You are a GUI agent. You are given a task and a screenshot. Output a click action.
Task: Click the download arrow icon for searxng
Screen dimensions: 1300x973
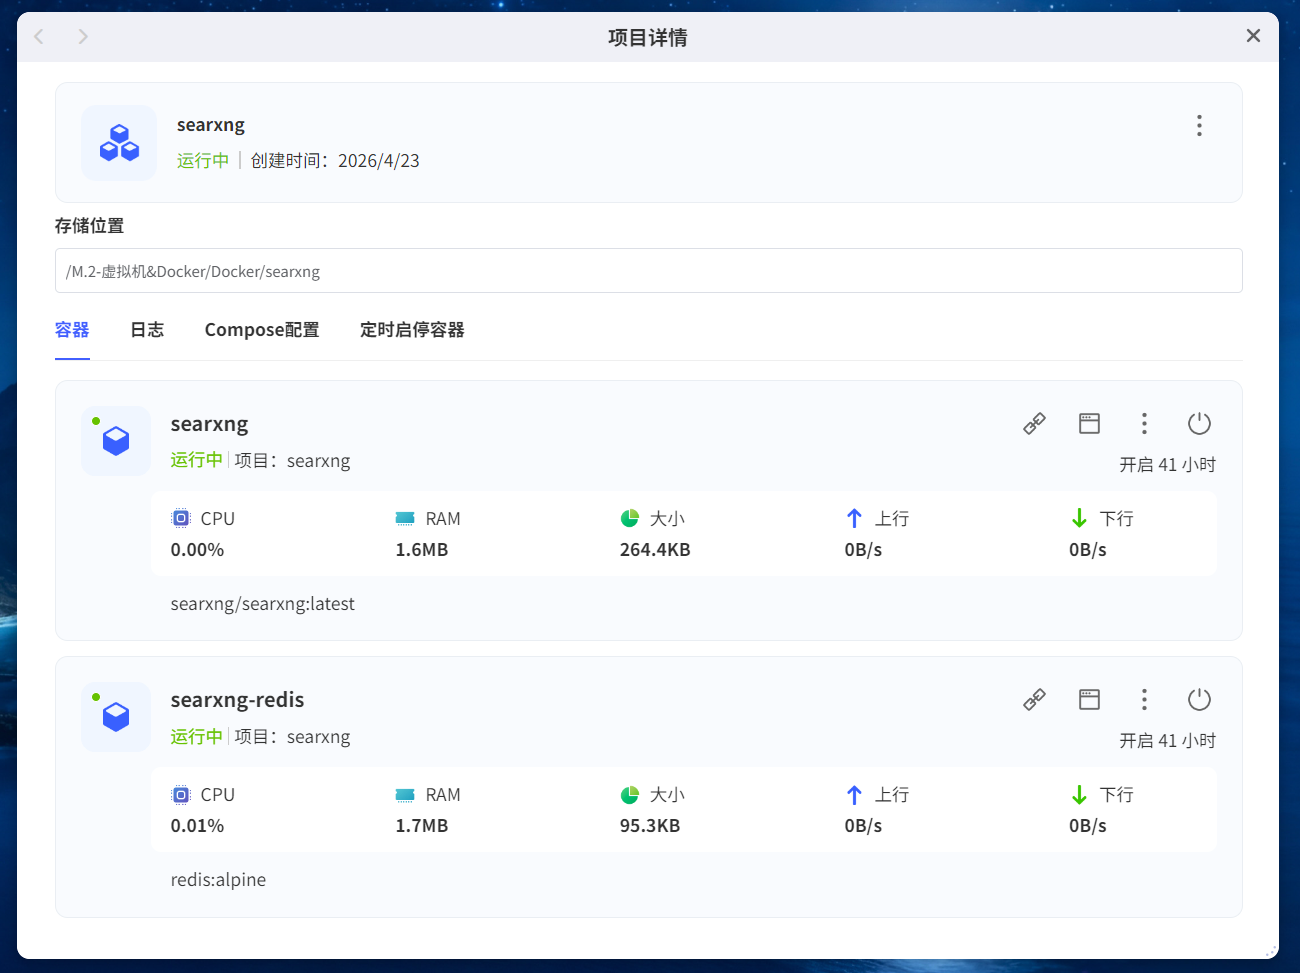(1079, 518)
